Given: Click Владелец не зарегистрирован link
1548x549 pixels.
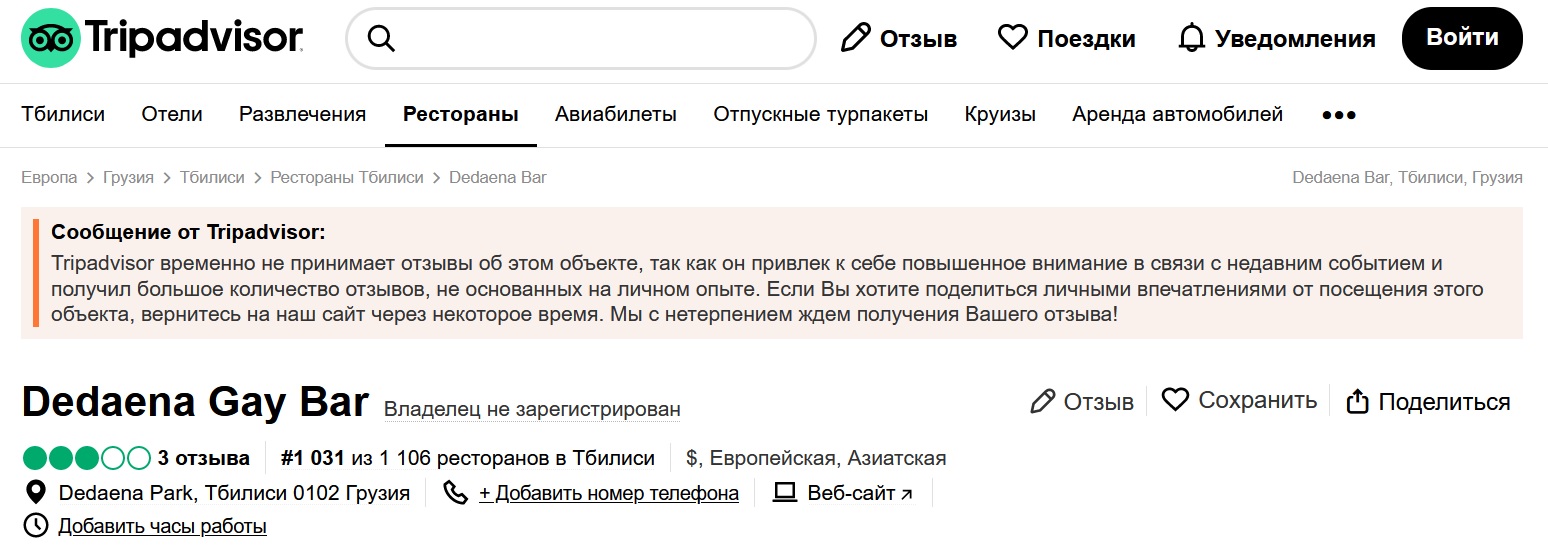Looking at the screenshot, I should point(532,409).
